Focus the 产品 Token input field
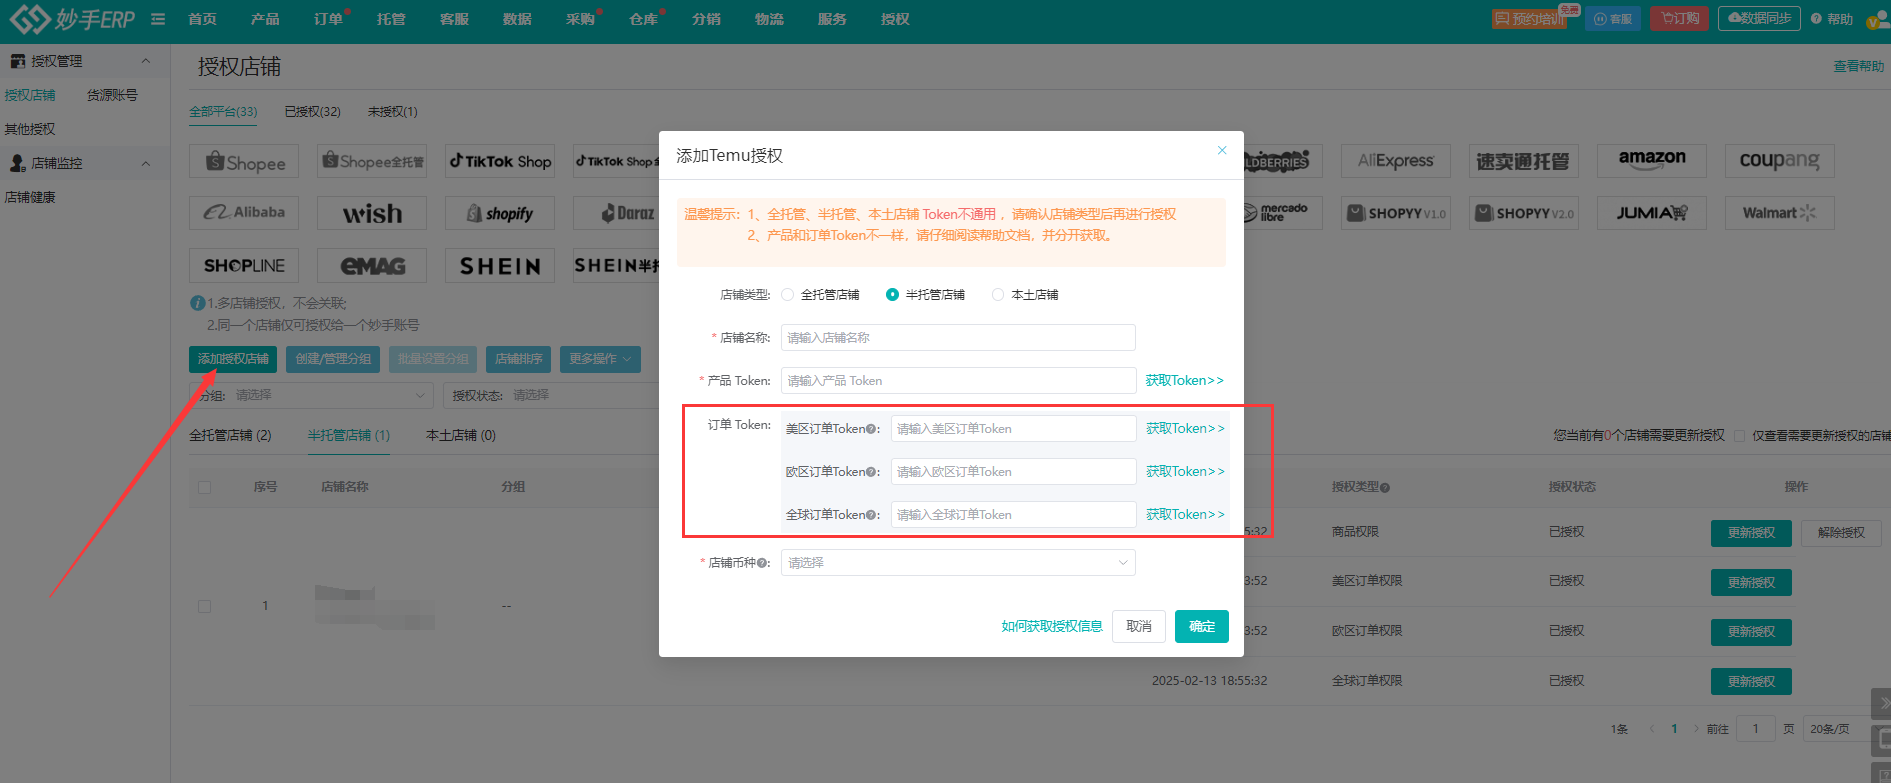1891x783 pixels. pos(958,381)
